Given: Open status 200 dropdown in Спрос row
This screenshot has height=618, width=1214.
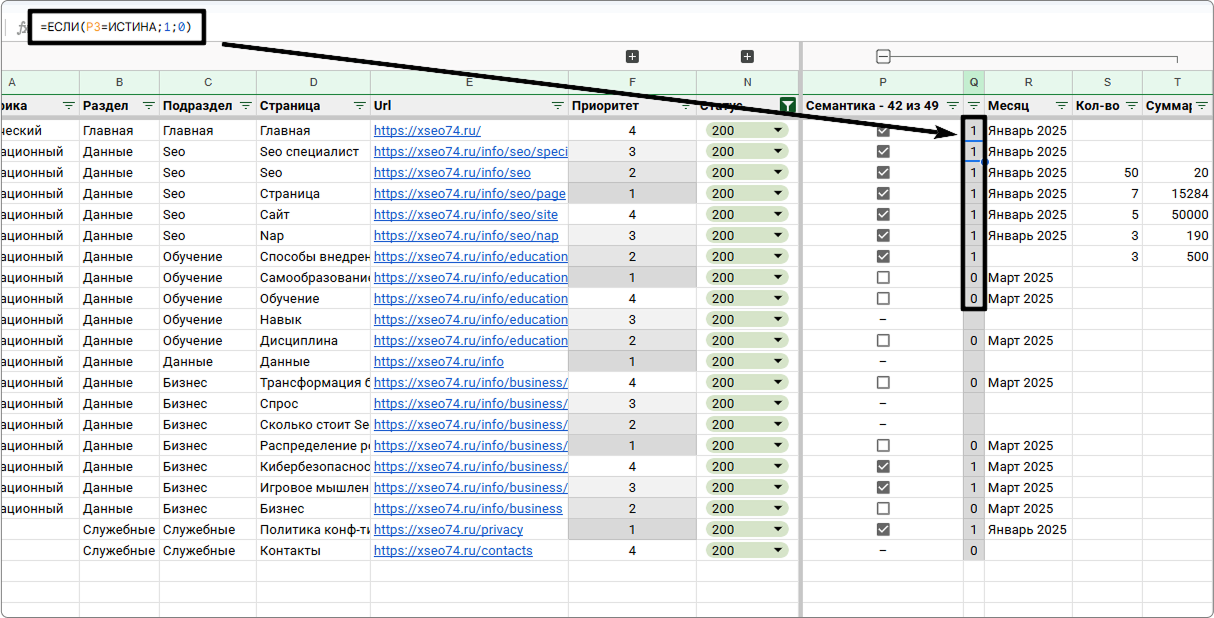Looking at the screenshot, I should pyautogui.click(x=777, y=403).
